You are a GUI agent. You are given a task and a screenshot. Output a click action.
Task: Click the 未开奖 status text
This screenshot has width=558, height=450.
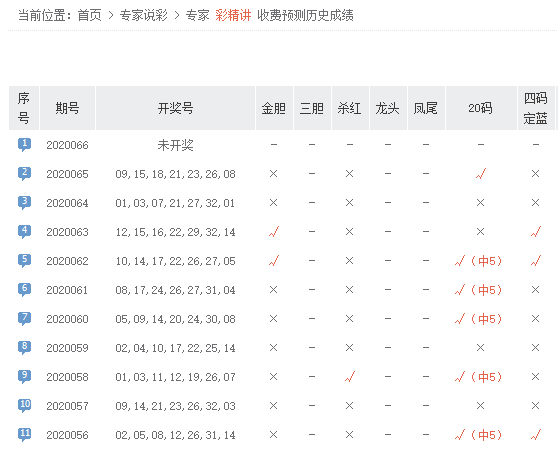point(175,145)
